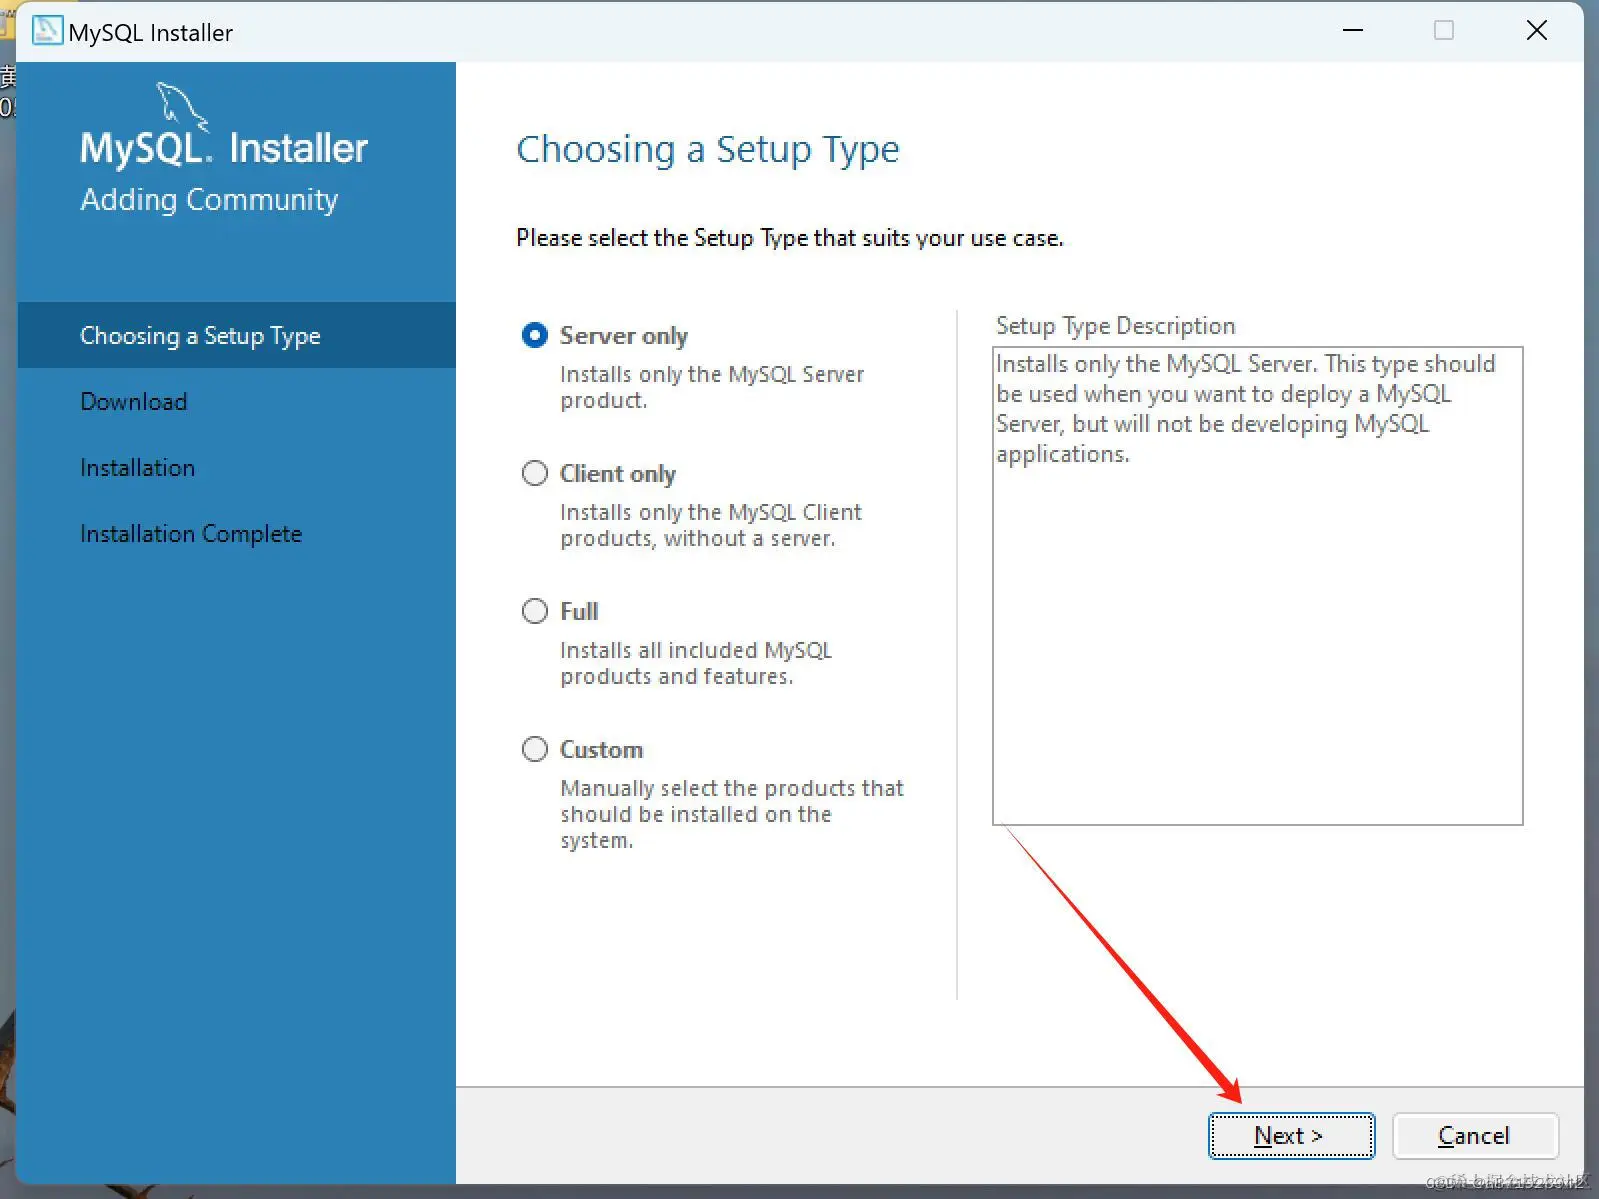
Task: Click 'Manually select the products' description text
Action: point(731,814)
